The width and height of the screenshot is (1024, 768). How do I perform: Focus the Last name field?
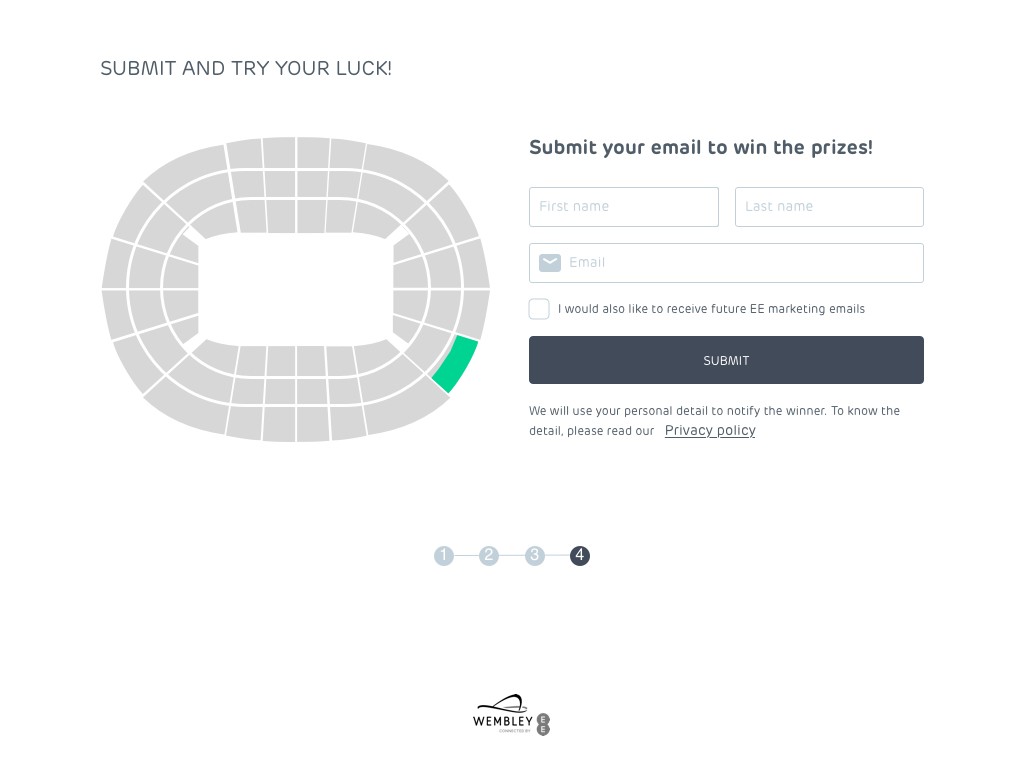829,207
